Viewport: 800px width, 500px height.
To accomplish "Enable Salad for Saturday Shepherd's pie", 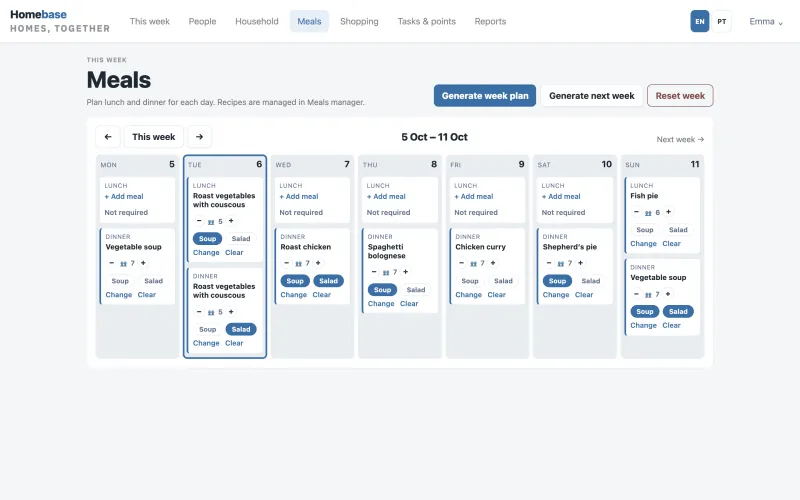I will point(591,281).
